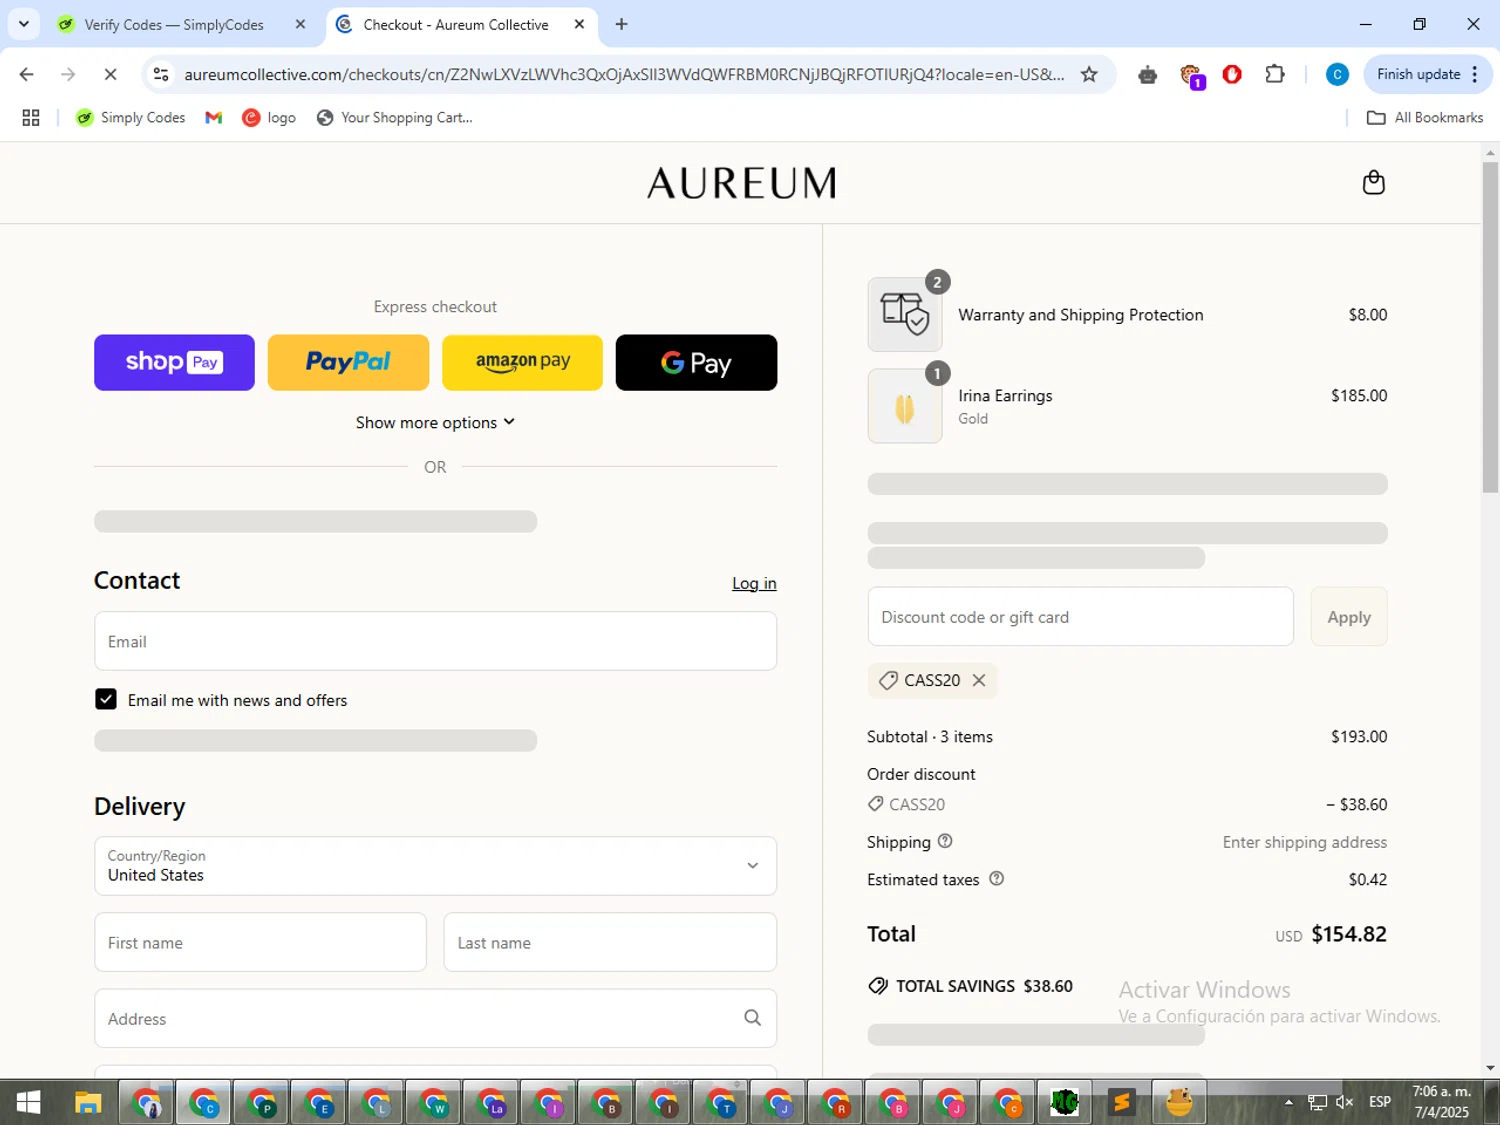The width and height of the screenshot is (1500, 1125).
Task: Click the Warranty and Shipping Protection thumbnail
Action: [905, 314]
